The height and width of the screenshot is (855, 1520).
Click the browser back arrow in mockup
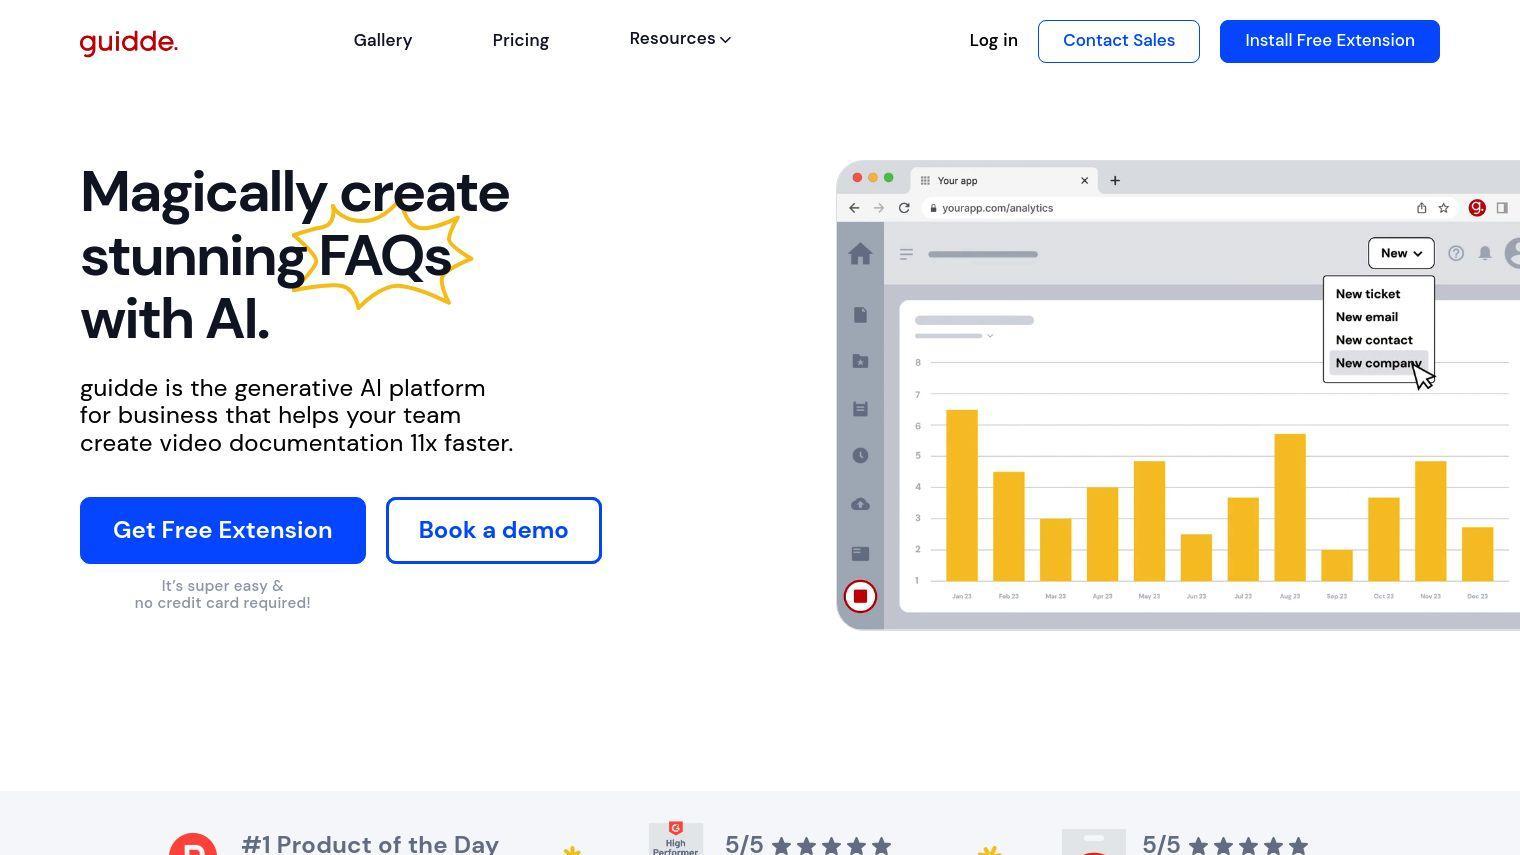pos(854,208)
